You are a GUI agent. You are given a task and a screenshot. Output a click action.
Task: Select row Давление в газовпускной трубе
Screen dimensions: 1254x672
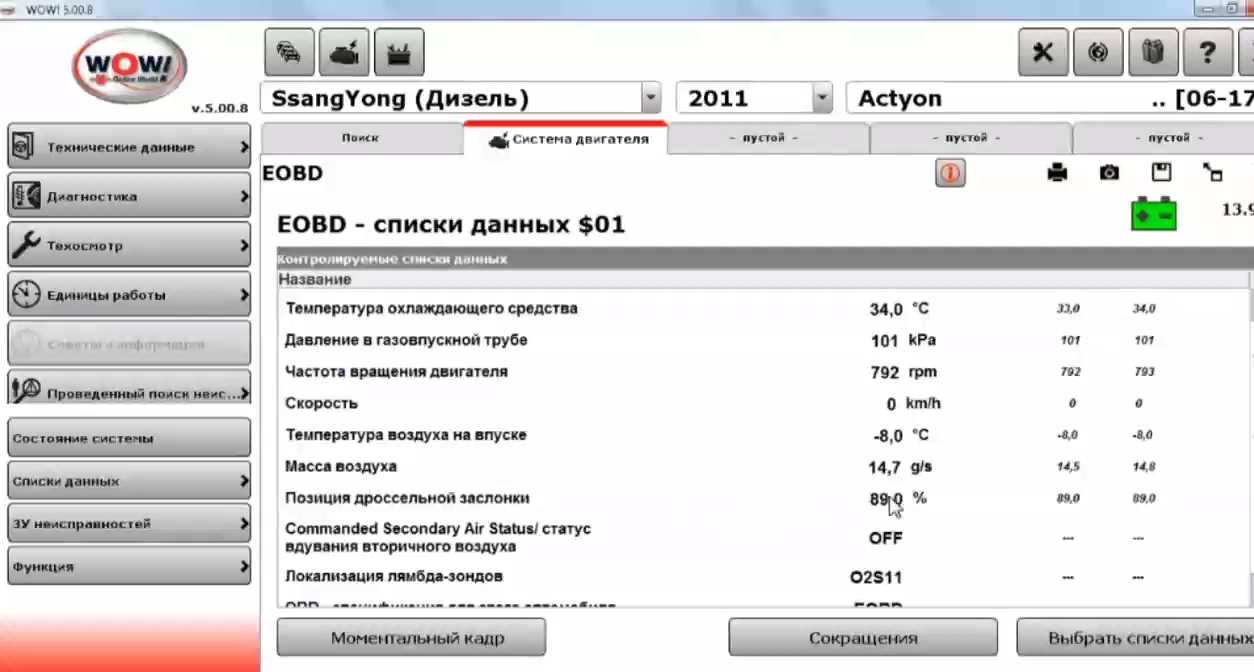764,340
